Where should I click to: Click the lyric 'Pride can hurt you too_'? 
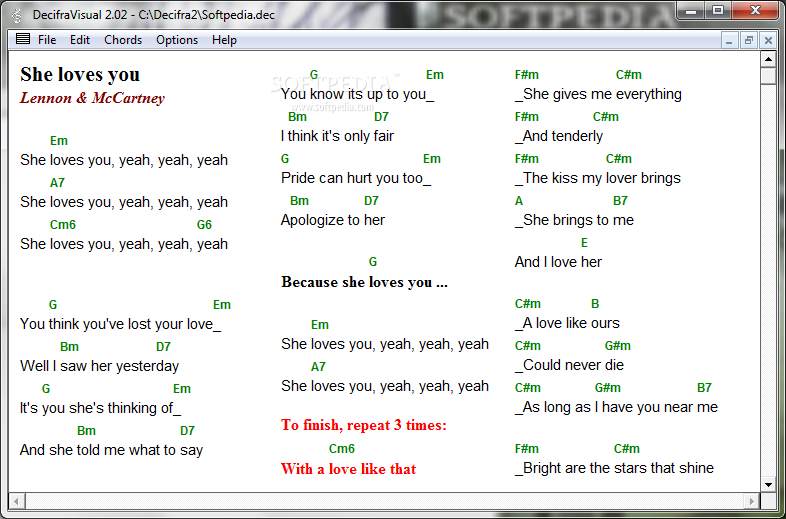356,178
